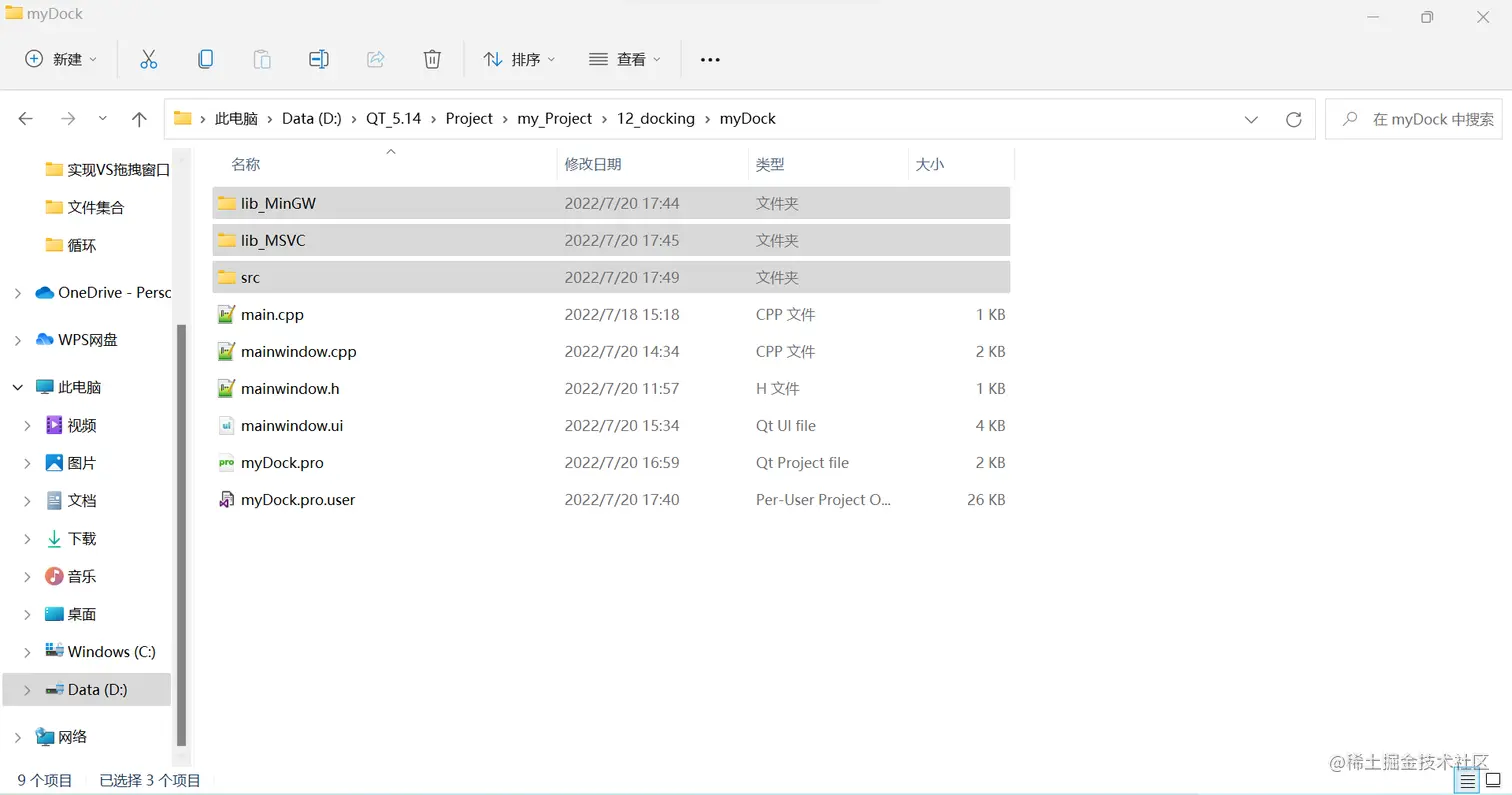This screenshot has height=795, width=1512.
Task: Click the navigation pane vertical scrollbar
Action: pyautogui.click(x=181, y=535)
